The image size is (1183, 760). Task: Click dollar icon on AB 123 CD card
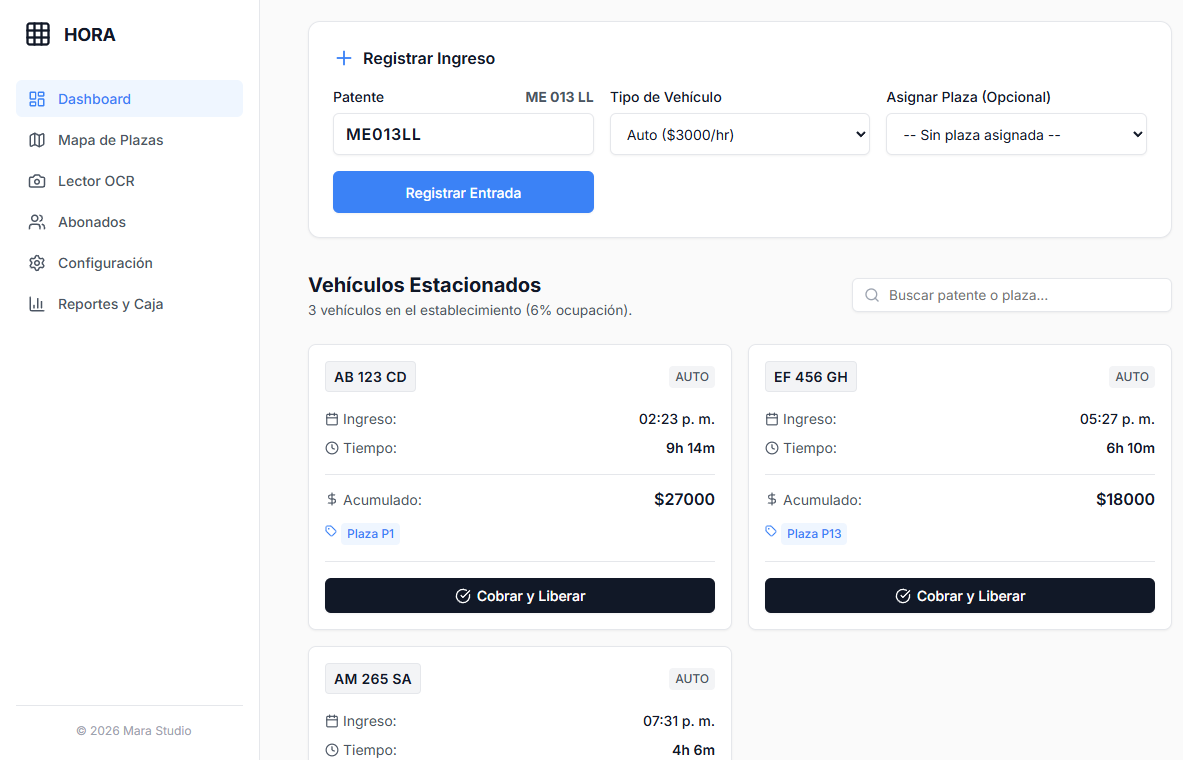point(332,500)
